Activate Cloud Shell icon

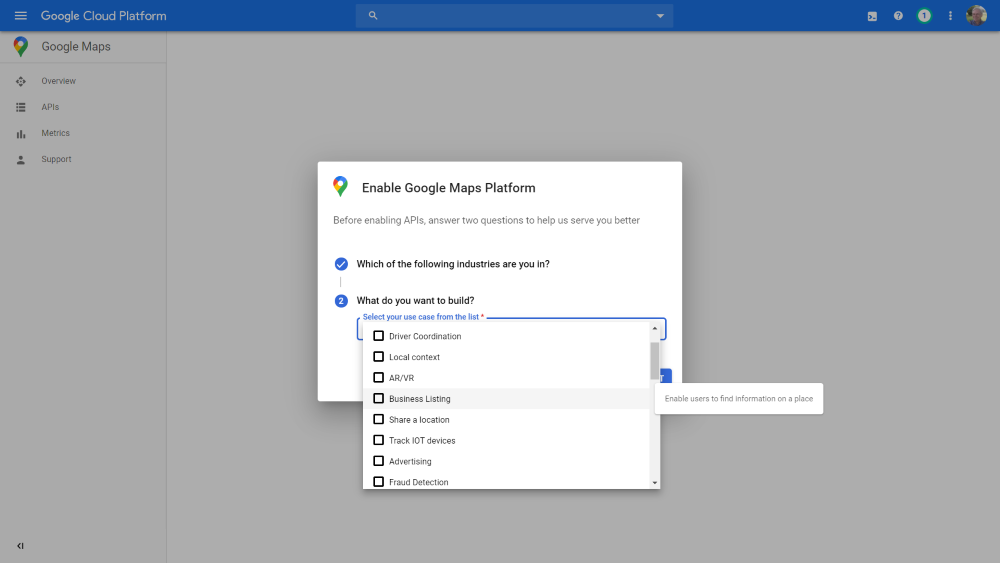point(872,17)
